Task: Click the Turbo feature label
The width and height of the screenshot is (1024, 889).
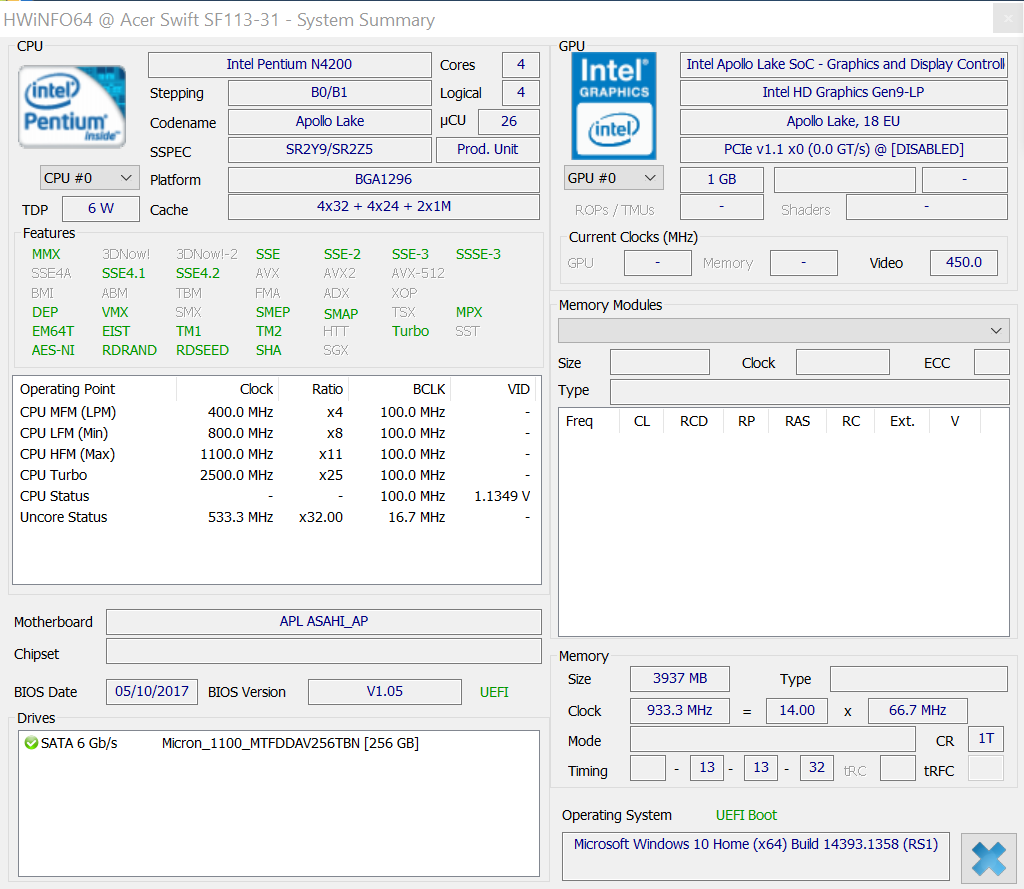Action: point(410,331)
